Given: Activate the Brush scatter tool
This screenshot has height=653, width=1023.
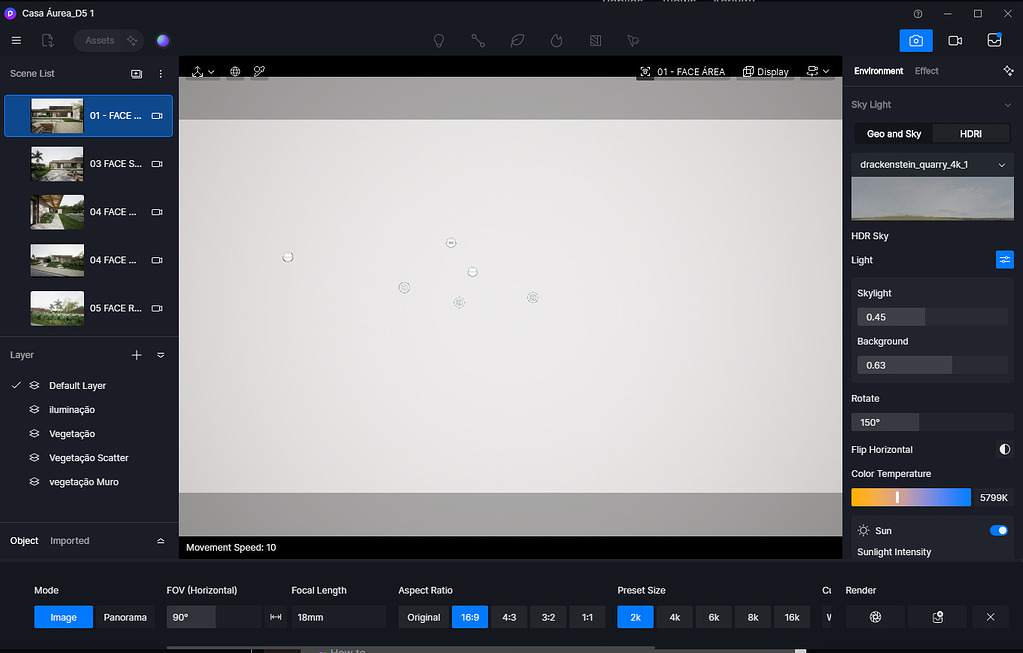Looking at the screenshot, I should [x=632, y=40].
